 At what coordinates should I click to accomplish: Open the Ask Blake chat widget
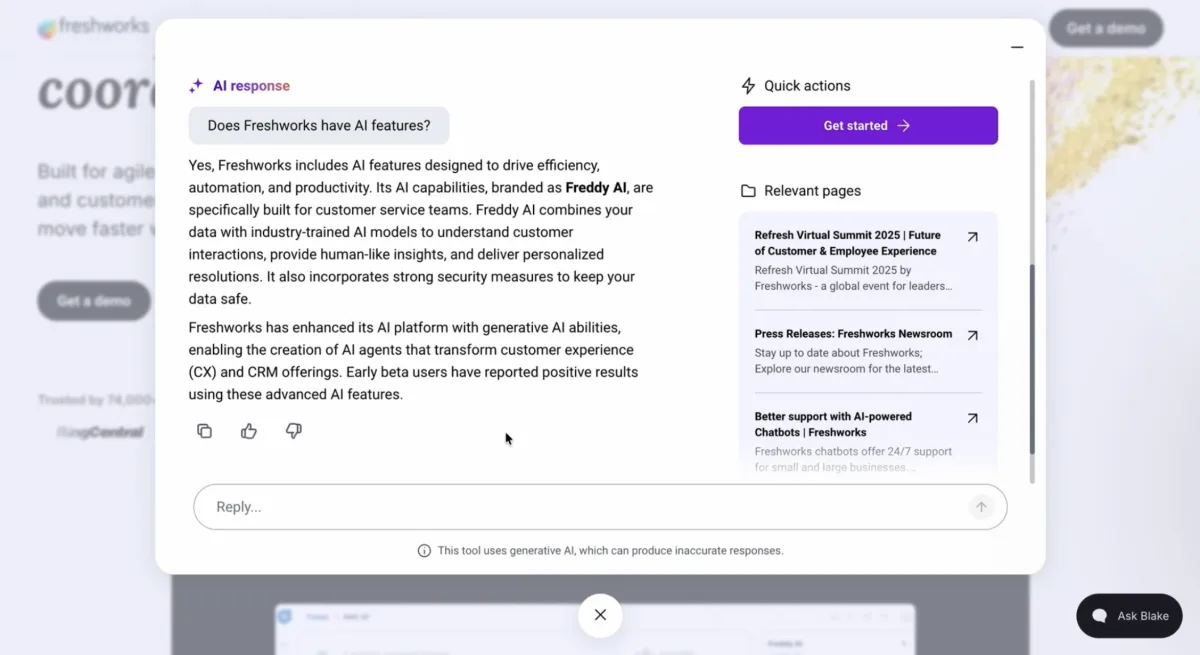pos(1129,616)
